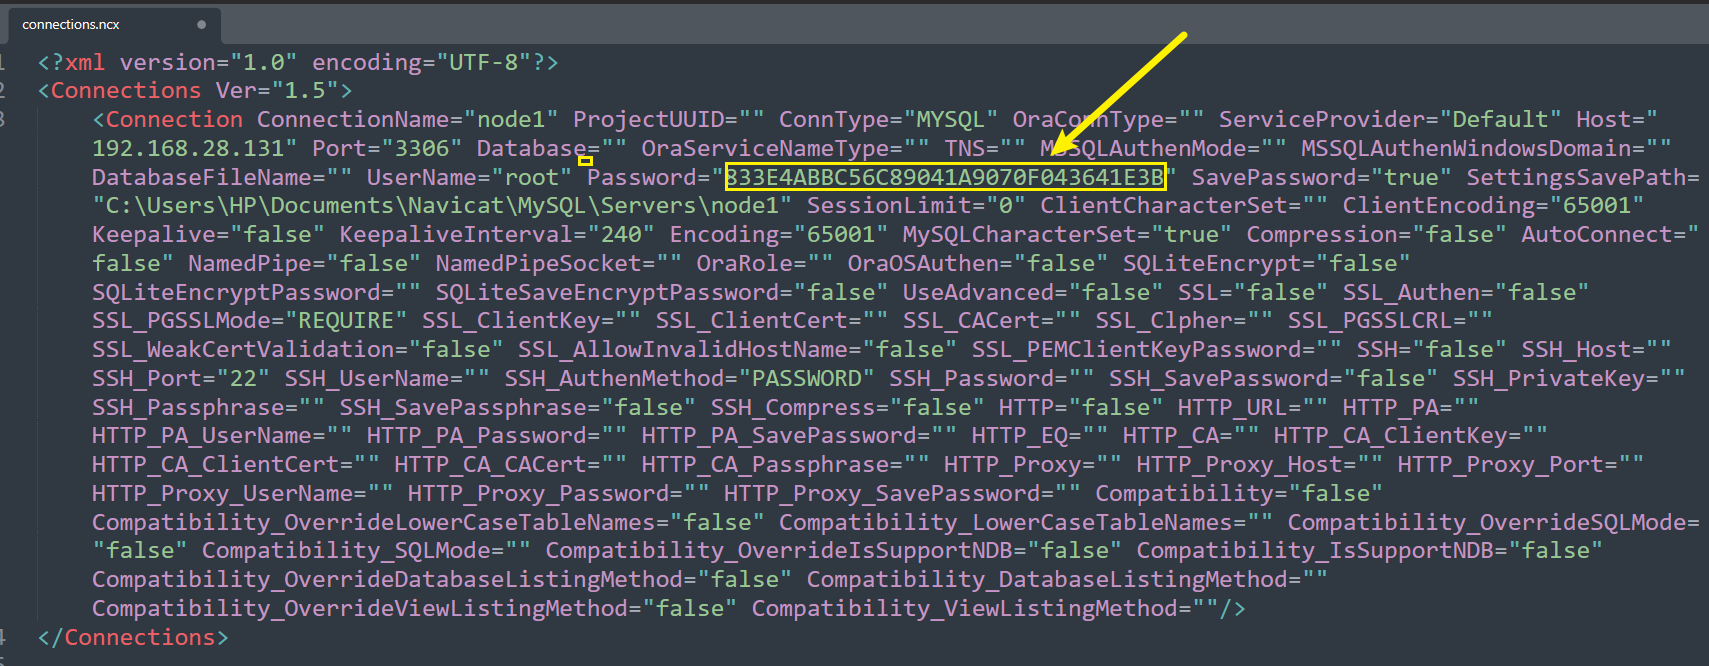Click the SSL_Authen attribute name
The width and height of the screenshot is (1709, 666).
point(1411,292)
